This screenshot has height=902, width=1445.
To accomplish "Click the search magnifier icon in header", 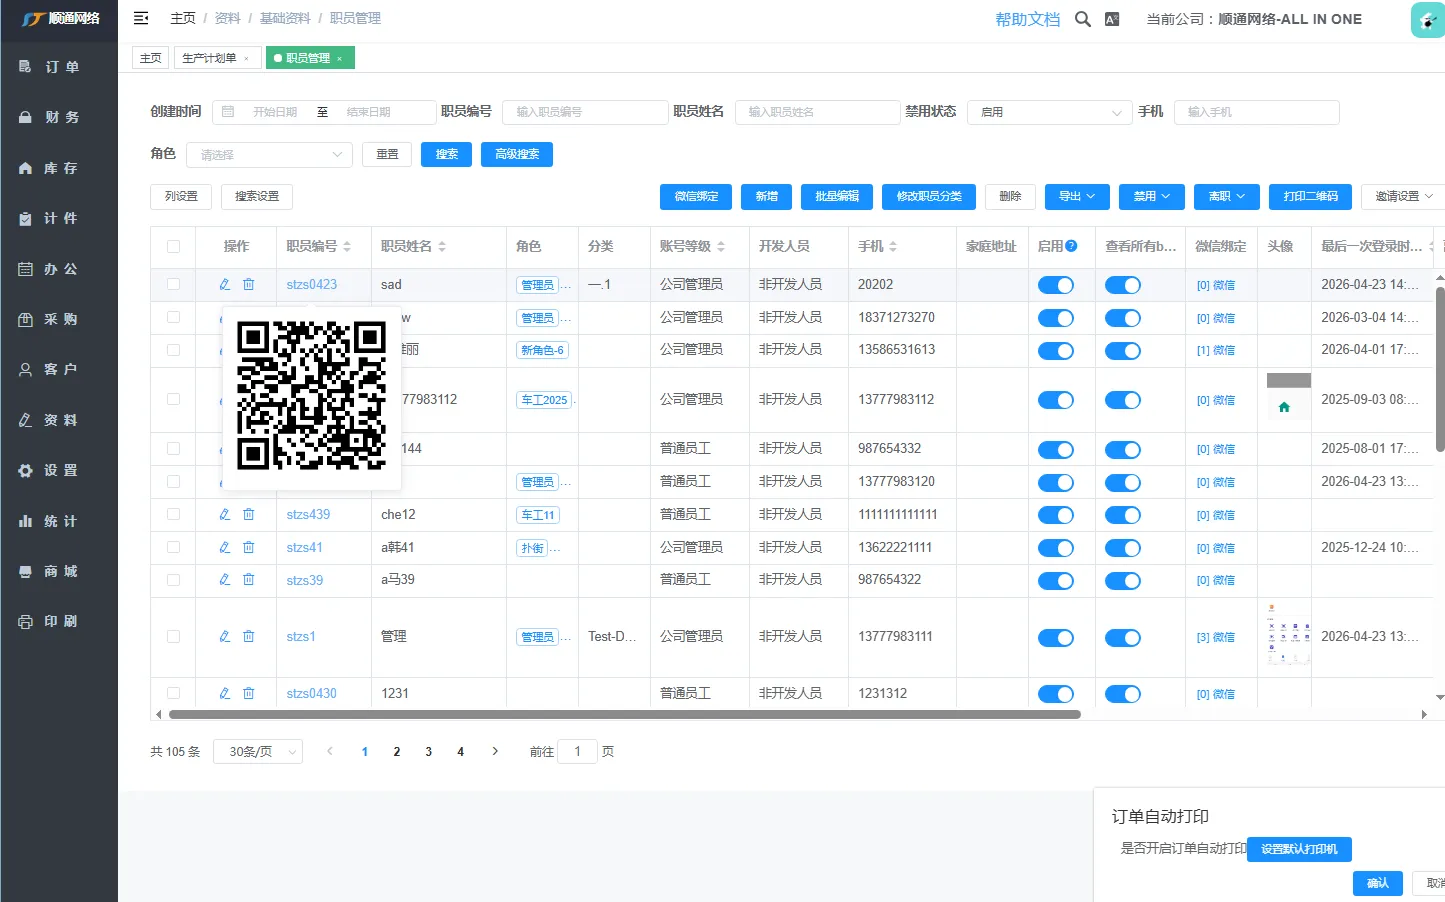I will [x=1082, y=19].
